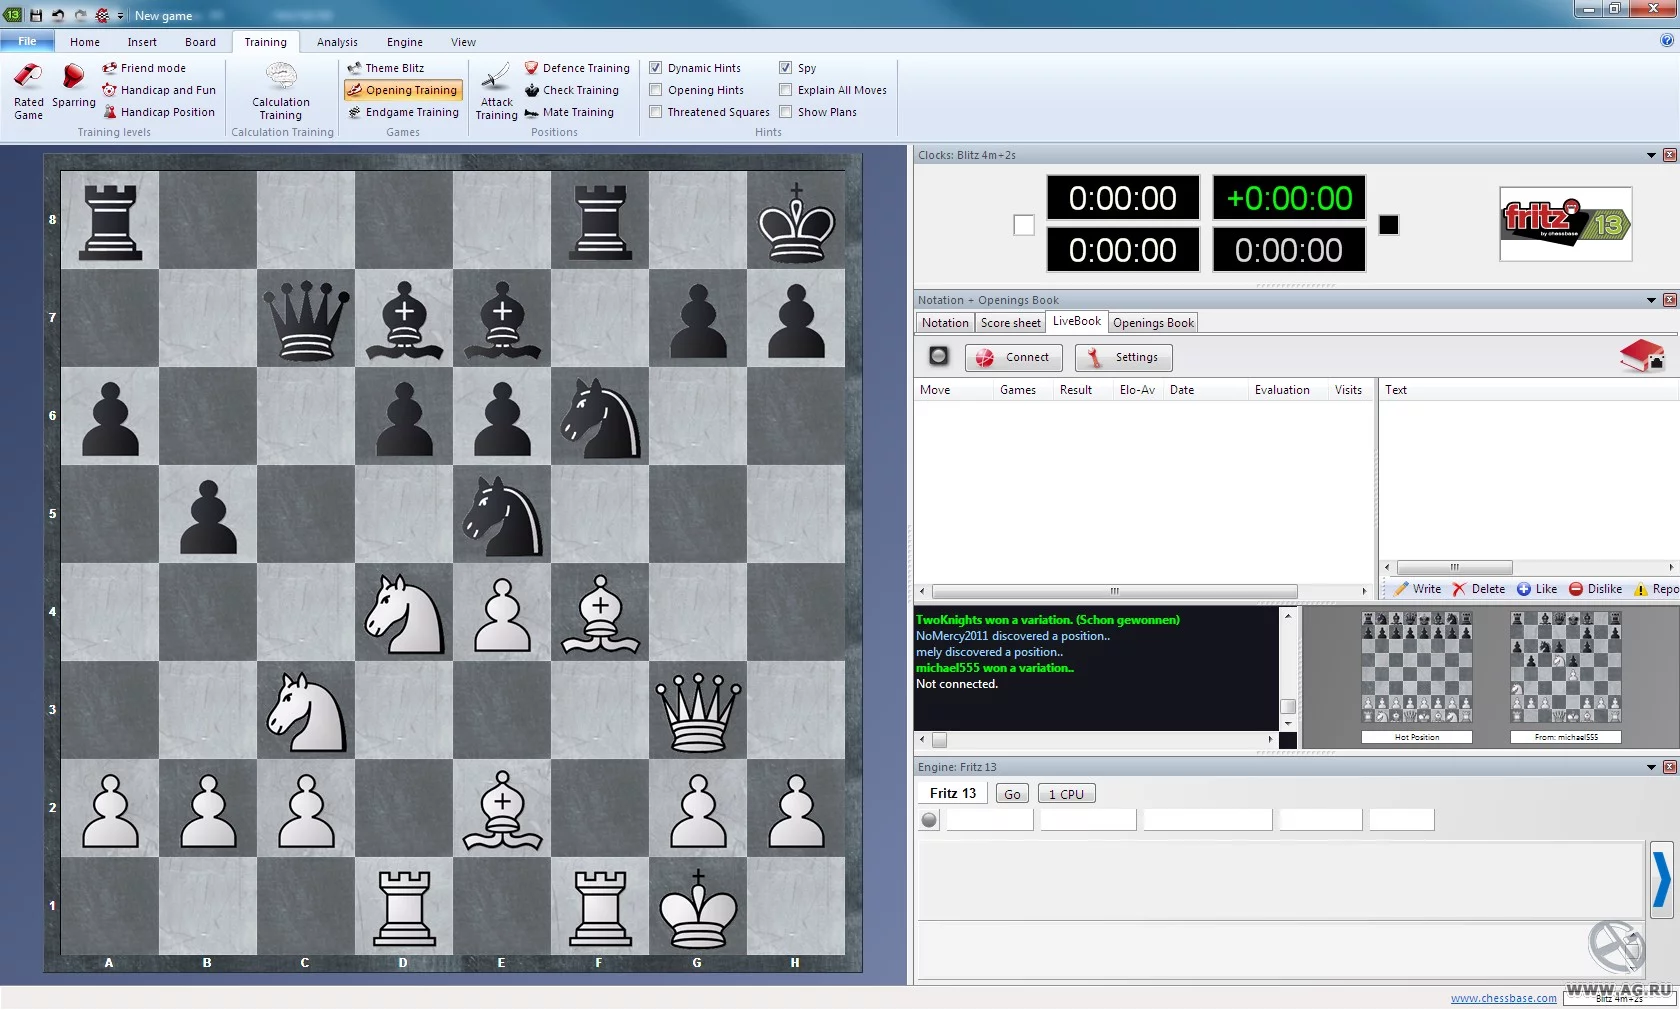Screen dimensions: 1680x1010
Task: Click the engine Go button
Action: click(1012, 794)
